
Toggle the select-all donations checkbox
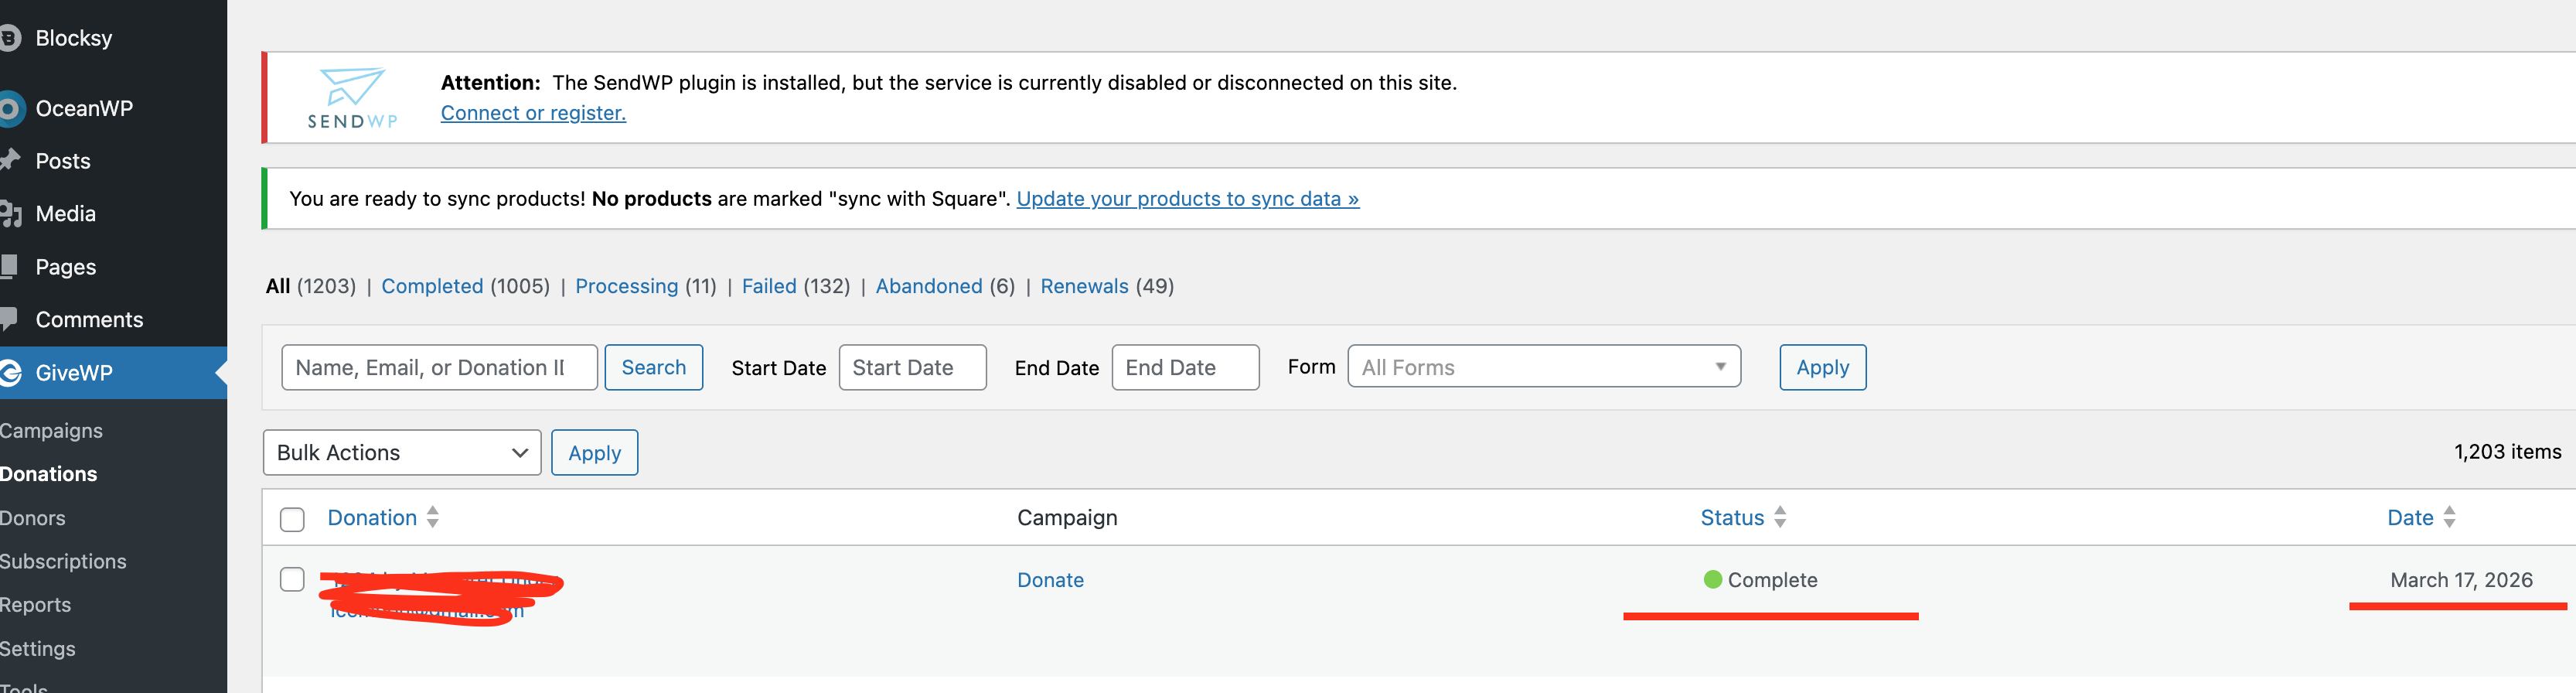tap(292, 519)
